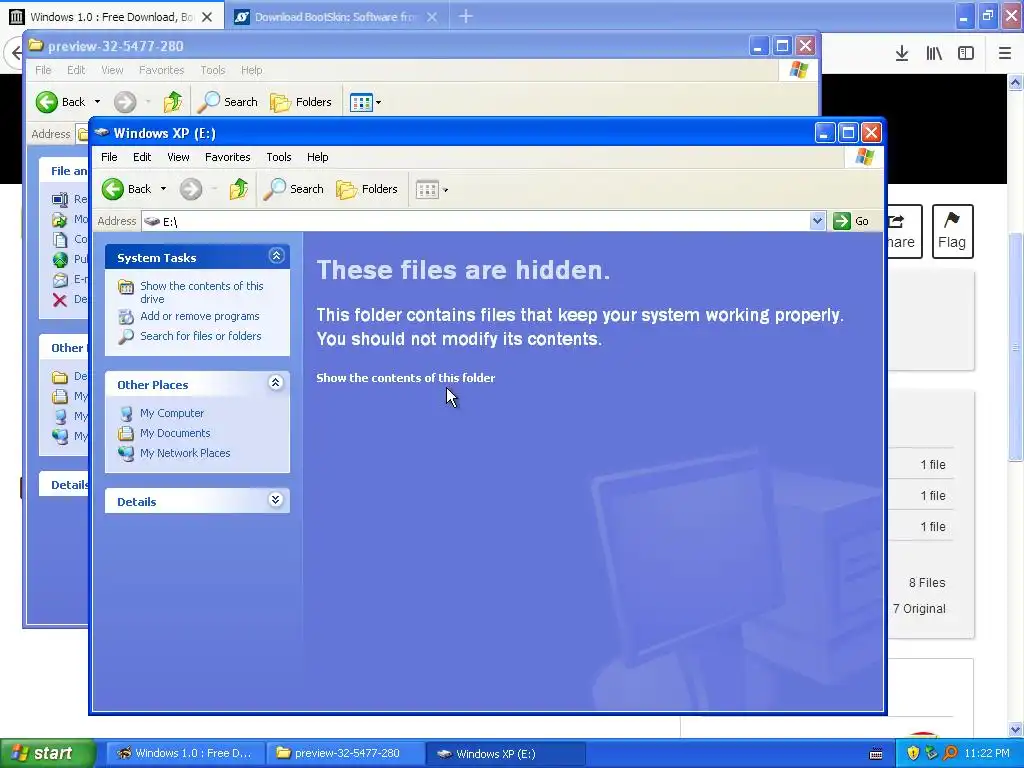This screenshot has height=768, width=1024.
Task: Collapse the Other Places panel
Action: pyautogui.click(x=276, y=383)
